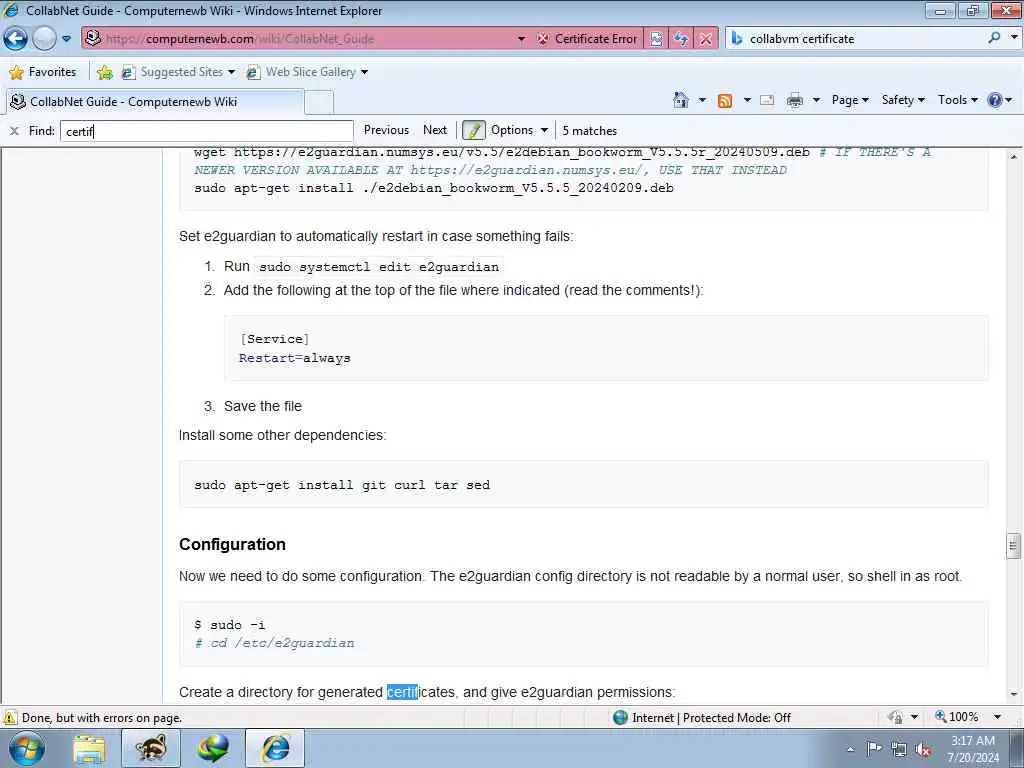
Task: Open the Certificate Error security report
Action: pos(588,39)
